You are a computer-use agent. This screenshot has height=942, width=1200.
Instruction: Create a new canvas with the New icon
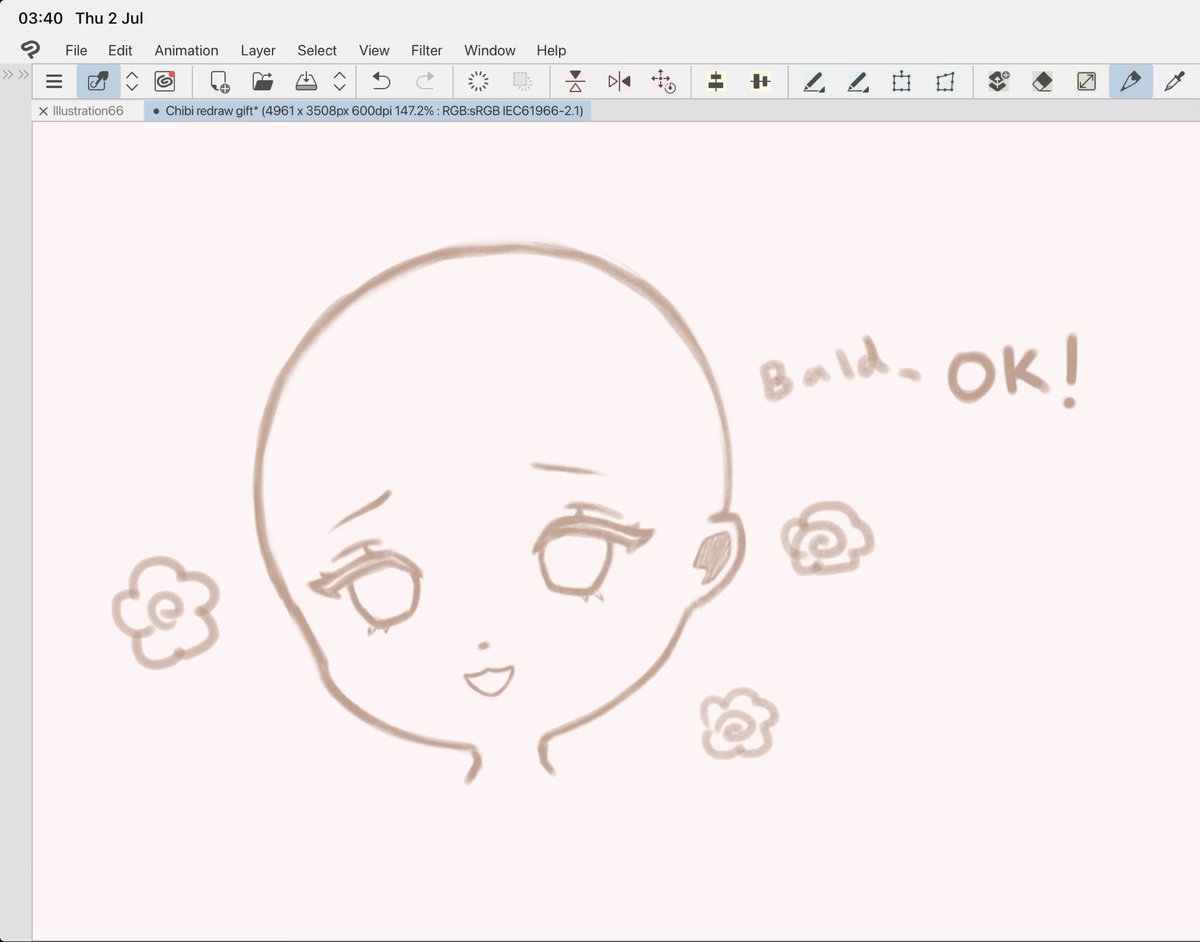pyautogui.click(x=219, y=82)
